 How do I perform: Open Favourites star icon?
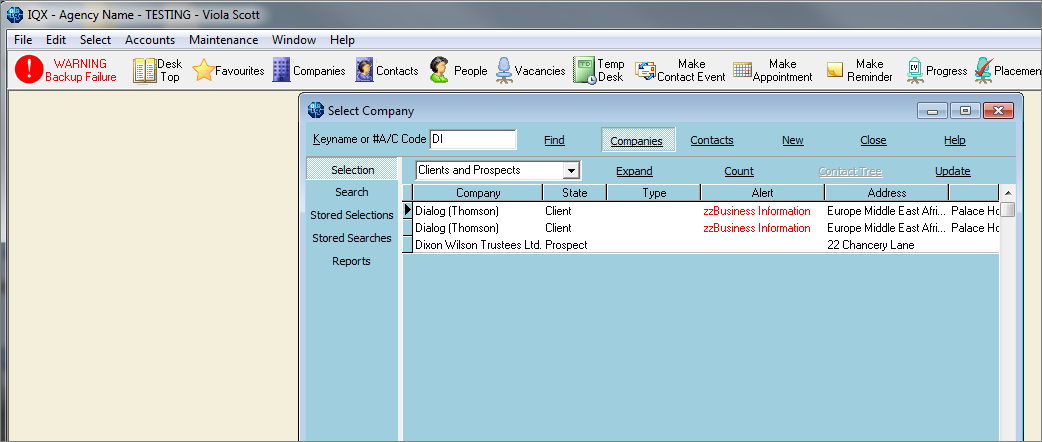coord(203,70)
